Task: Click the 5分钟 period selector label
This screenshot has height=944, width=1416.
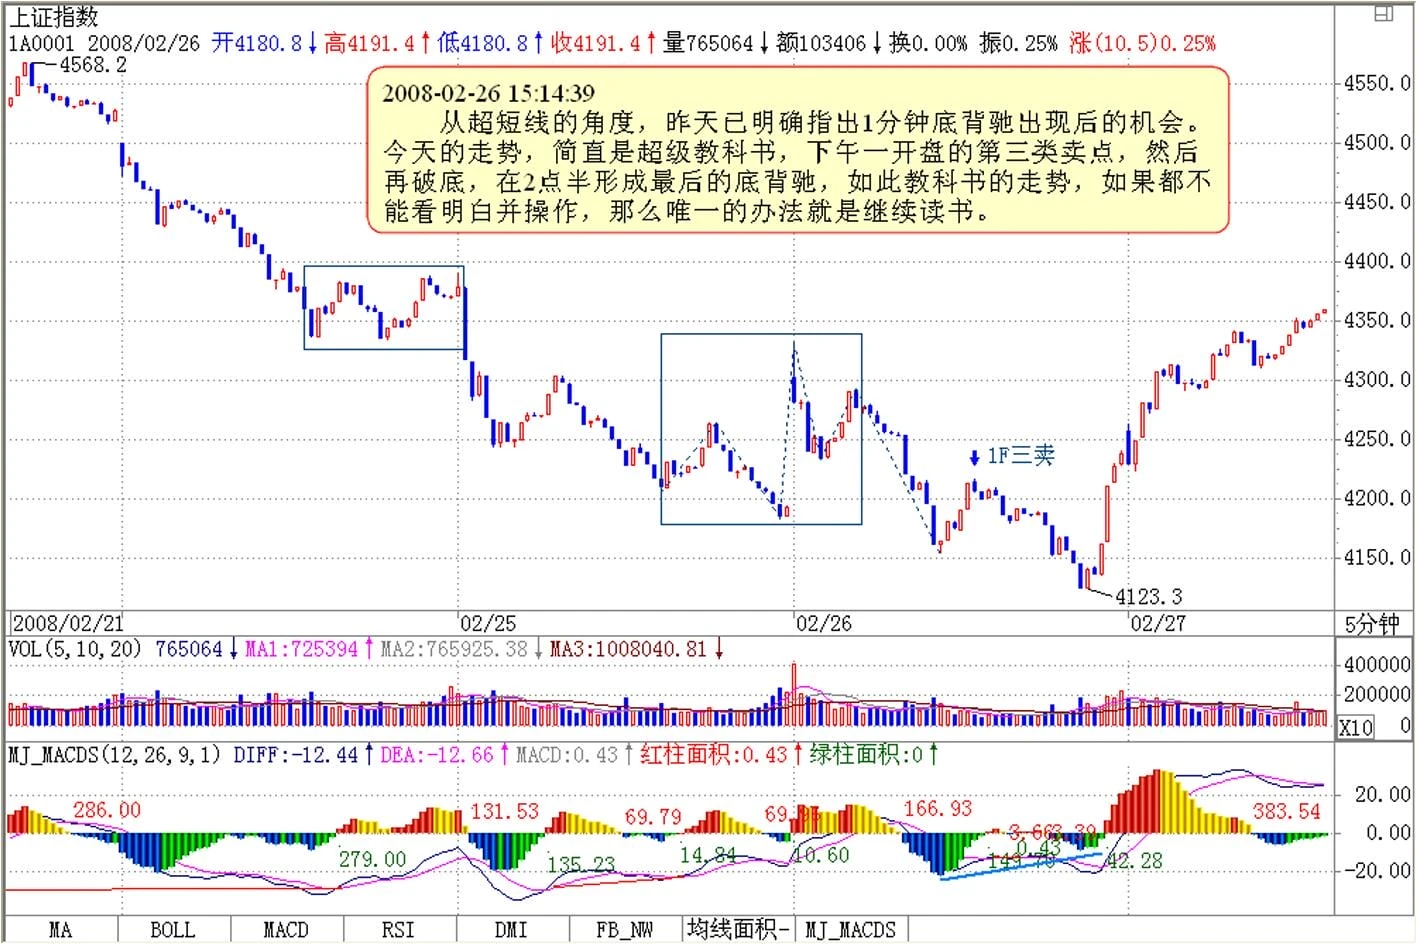Action: [x=1371, y=624]
